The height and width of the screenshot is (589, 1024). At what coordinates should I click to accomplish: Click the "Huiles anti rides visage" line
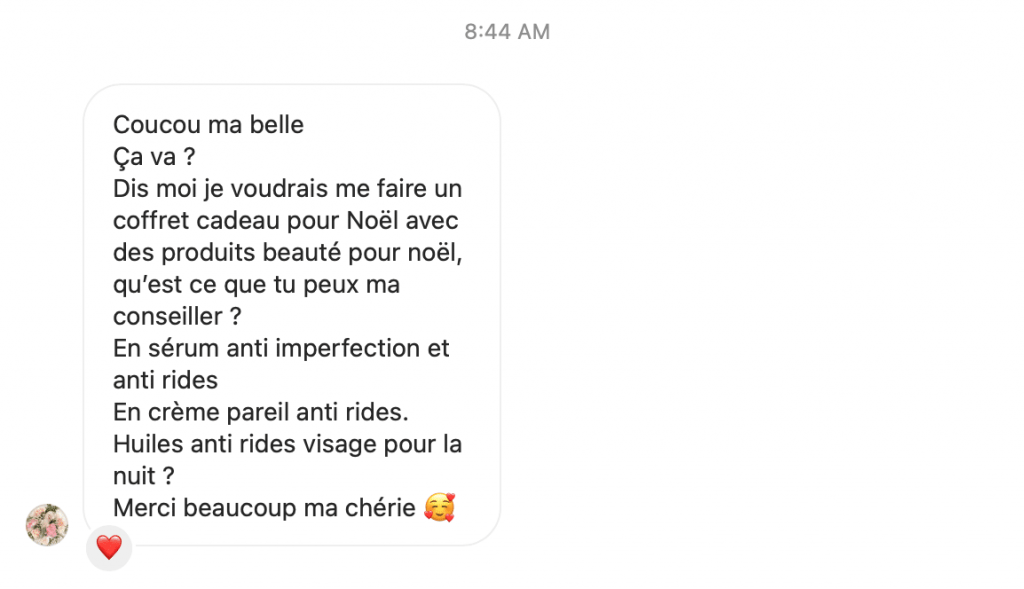pos(287,444)
